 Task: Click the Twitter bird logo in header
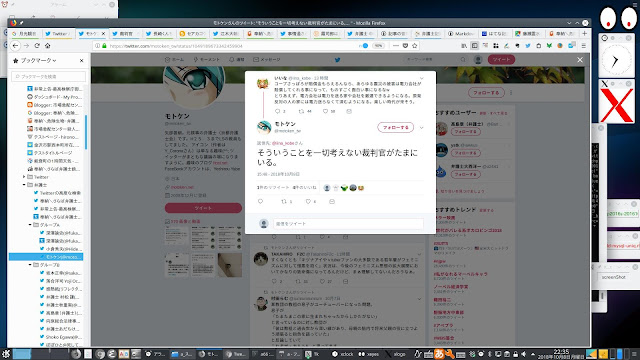pyautogui.click(x=338, y=60)
